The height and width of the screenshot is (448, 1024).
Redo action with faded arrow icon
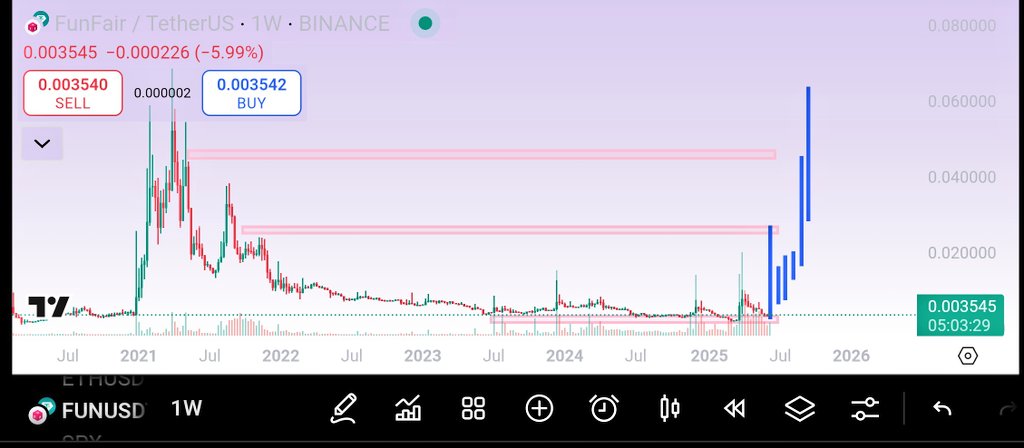(x=1009, y=409)
